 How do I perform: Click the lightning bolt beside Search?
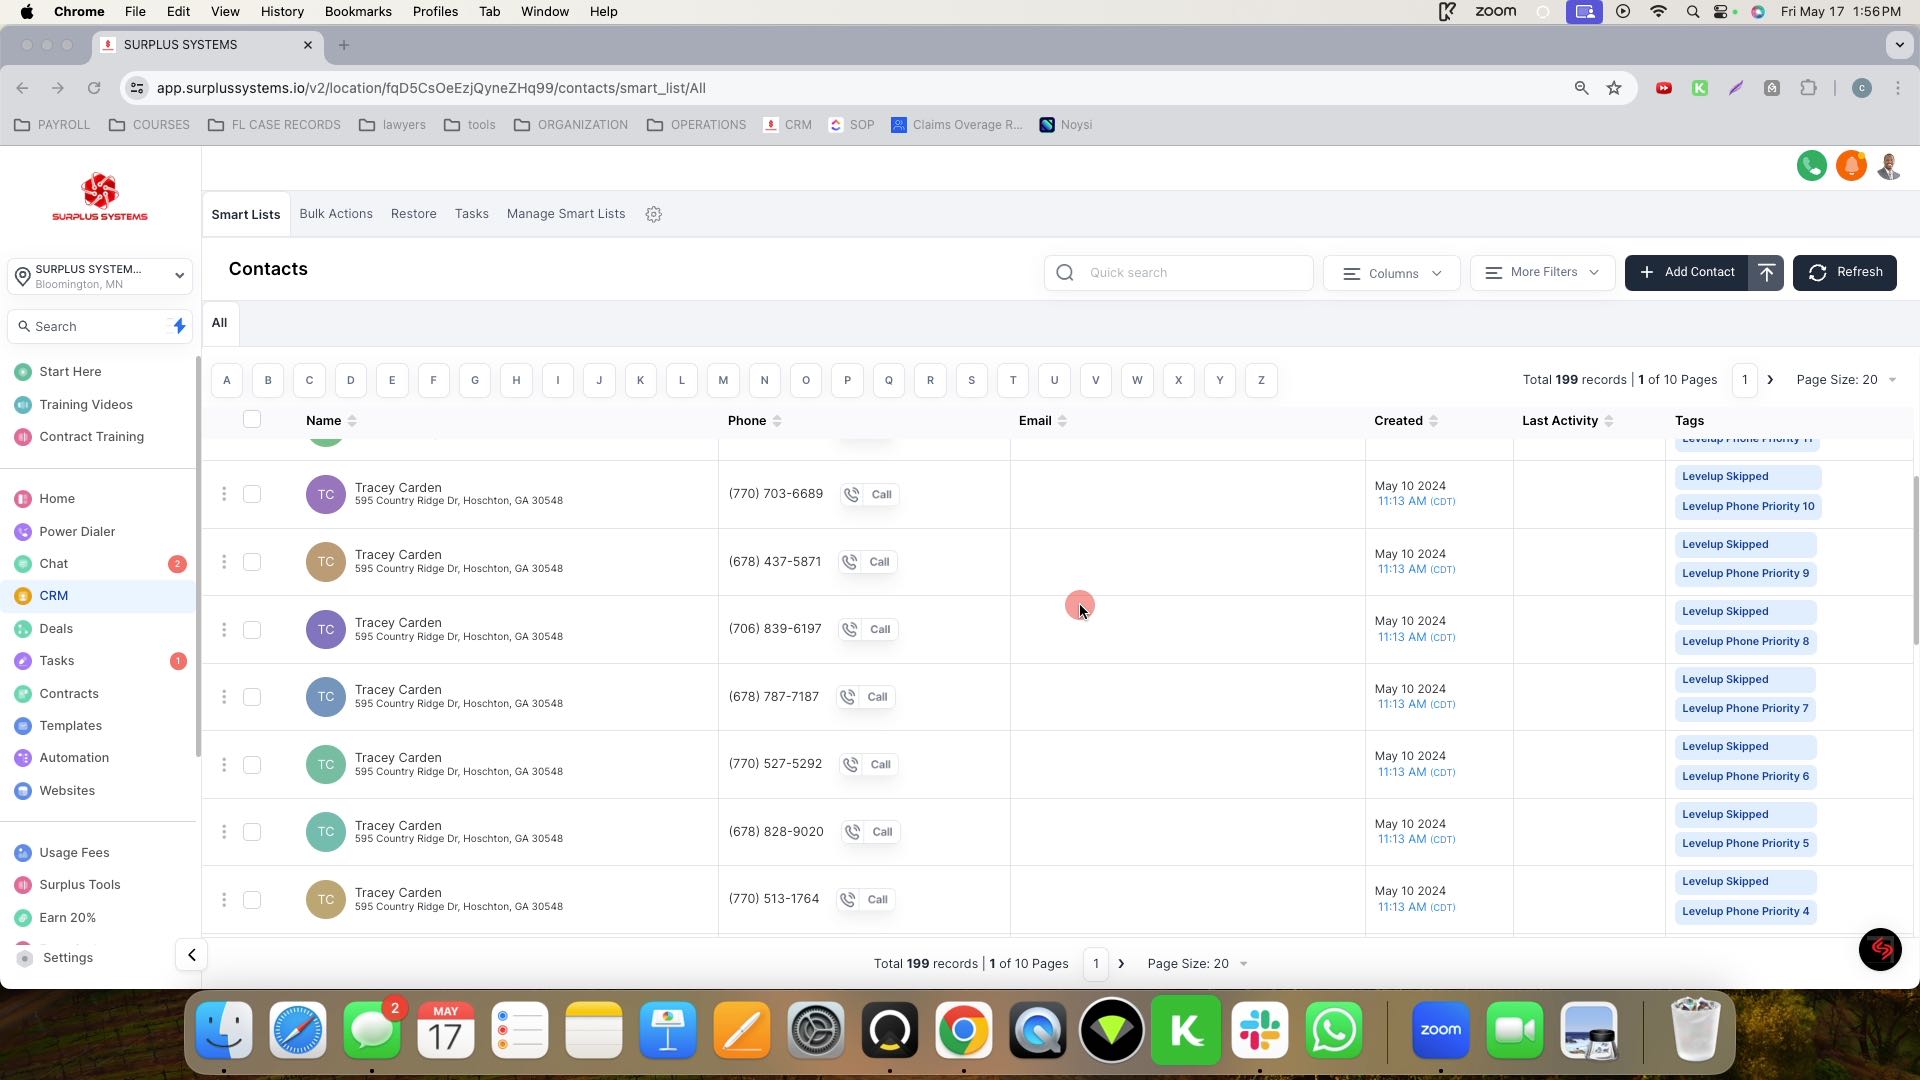[179, 326]
